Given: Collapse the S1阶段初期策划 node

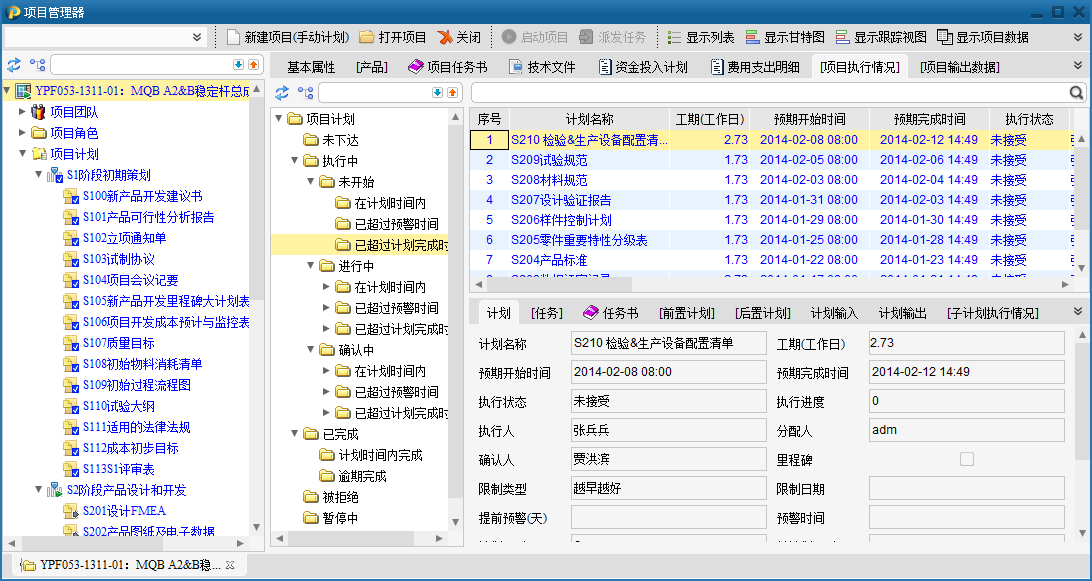Looking at the screenshot, I should point(39,176).
